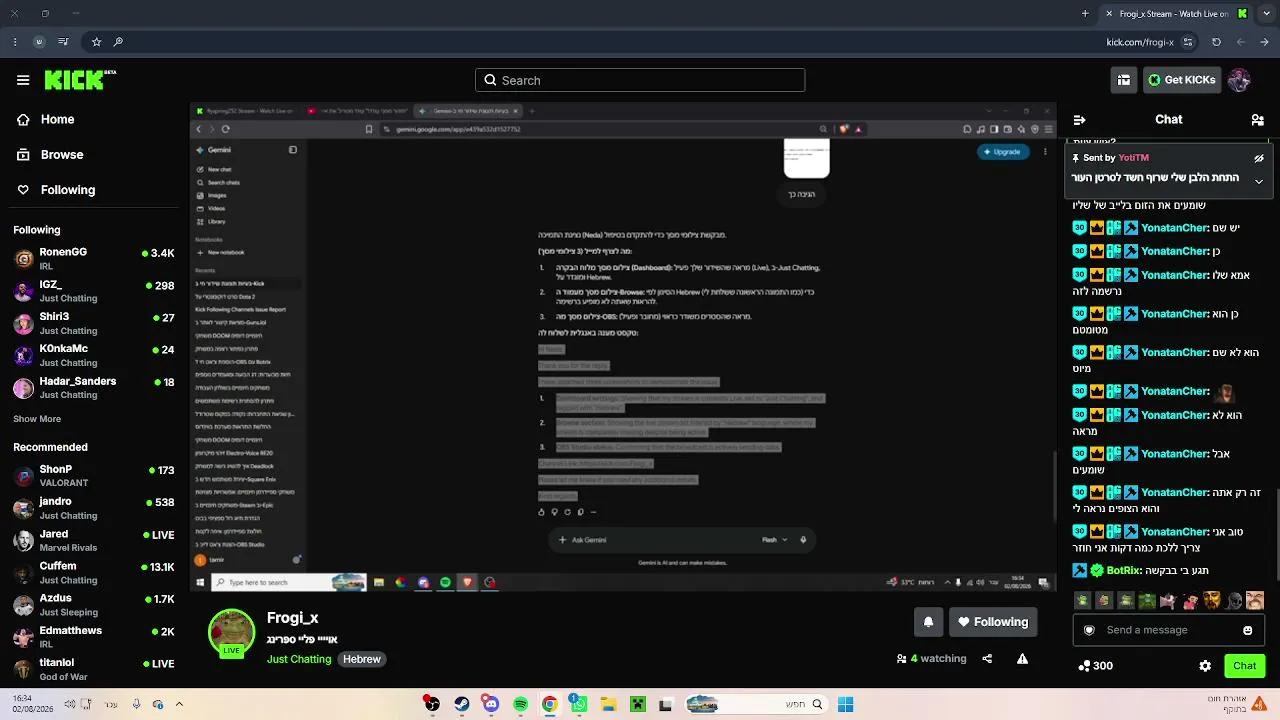
Task: Switch to Chrome in the taskbar
Action: [549, 704]
